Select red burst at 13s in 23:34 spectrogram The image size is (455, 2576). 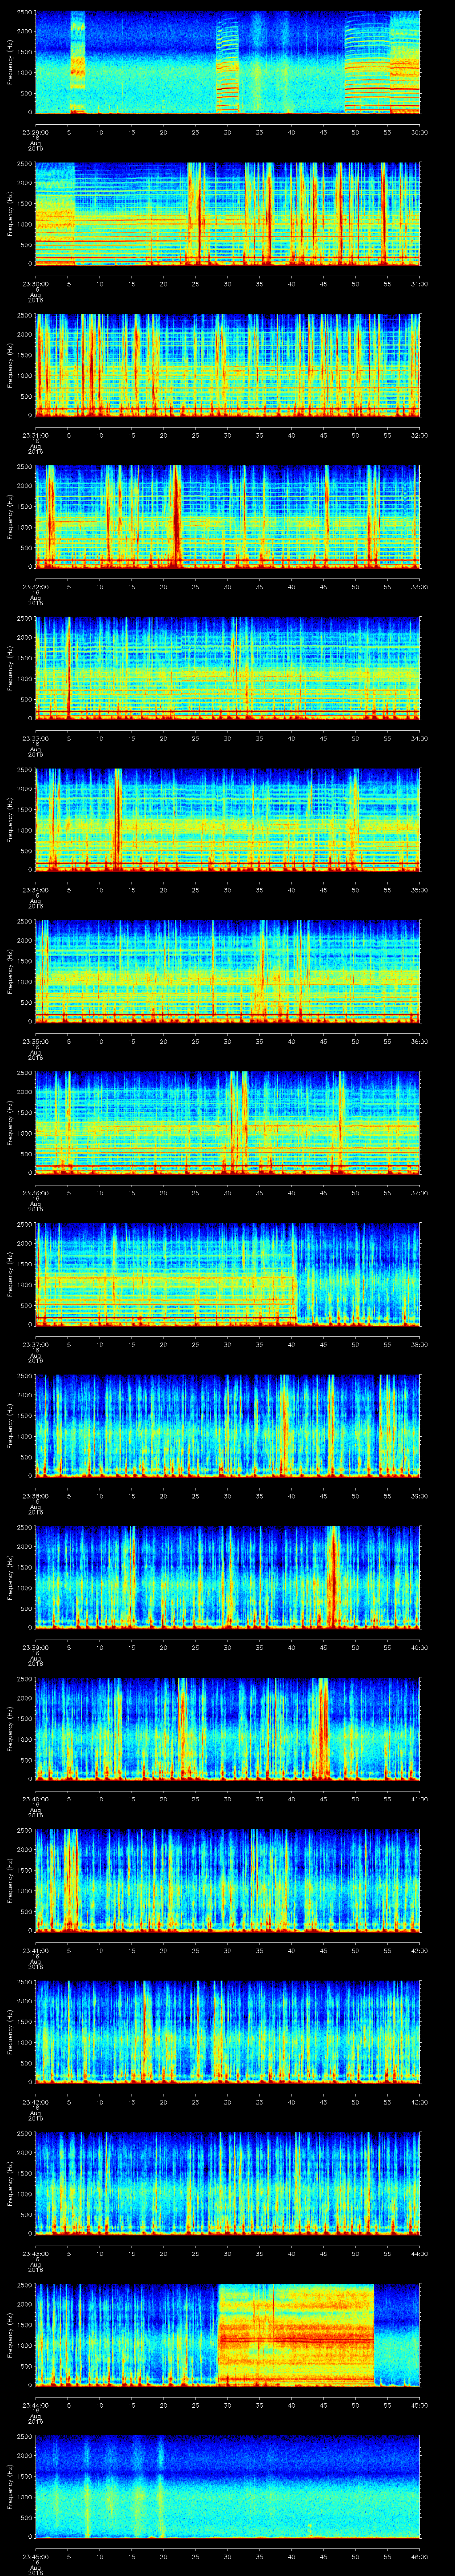click(117, 818)
